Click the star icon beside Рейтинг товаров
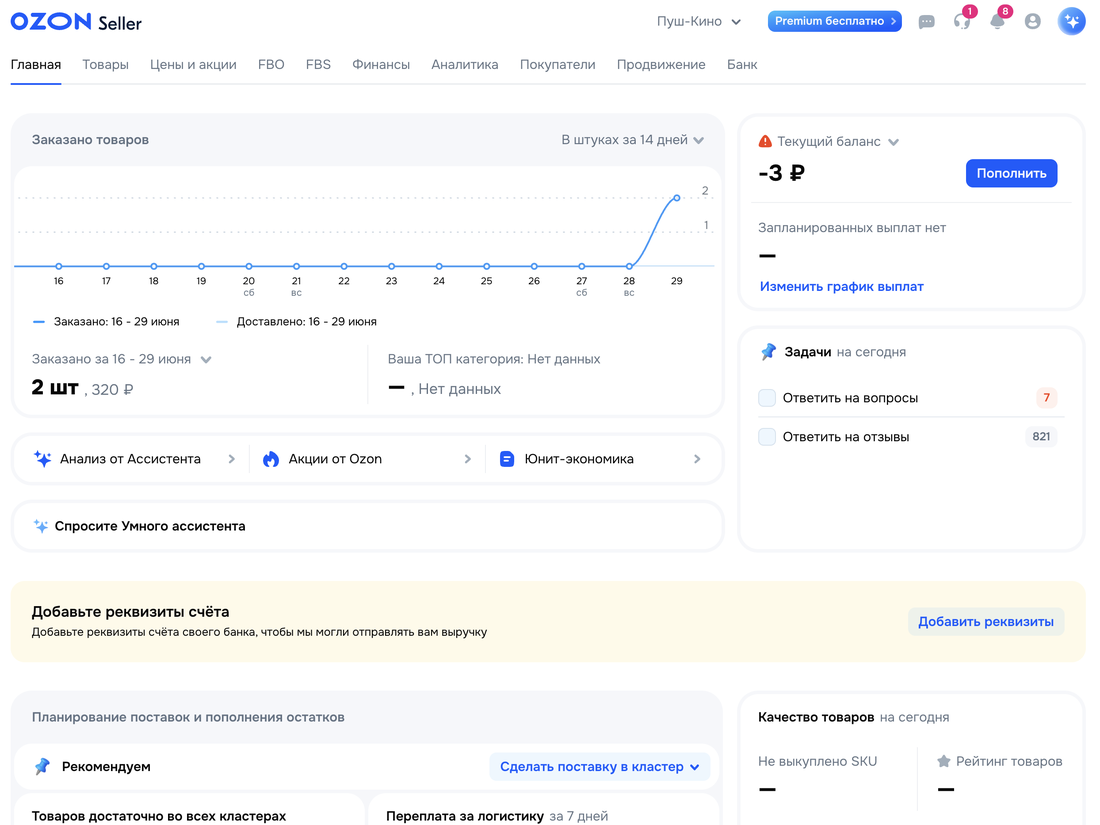1100x825 pixels. [944, 761]
